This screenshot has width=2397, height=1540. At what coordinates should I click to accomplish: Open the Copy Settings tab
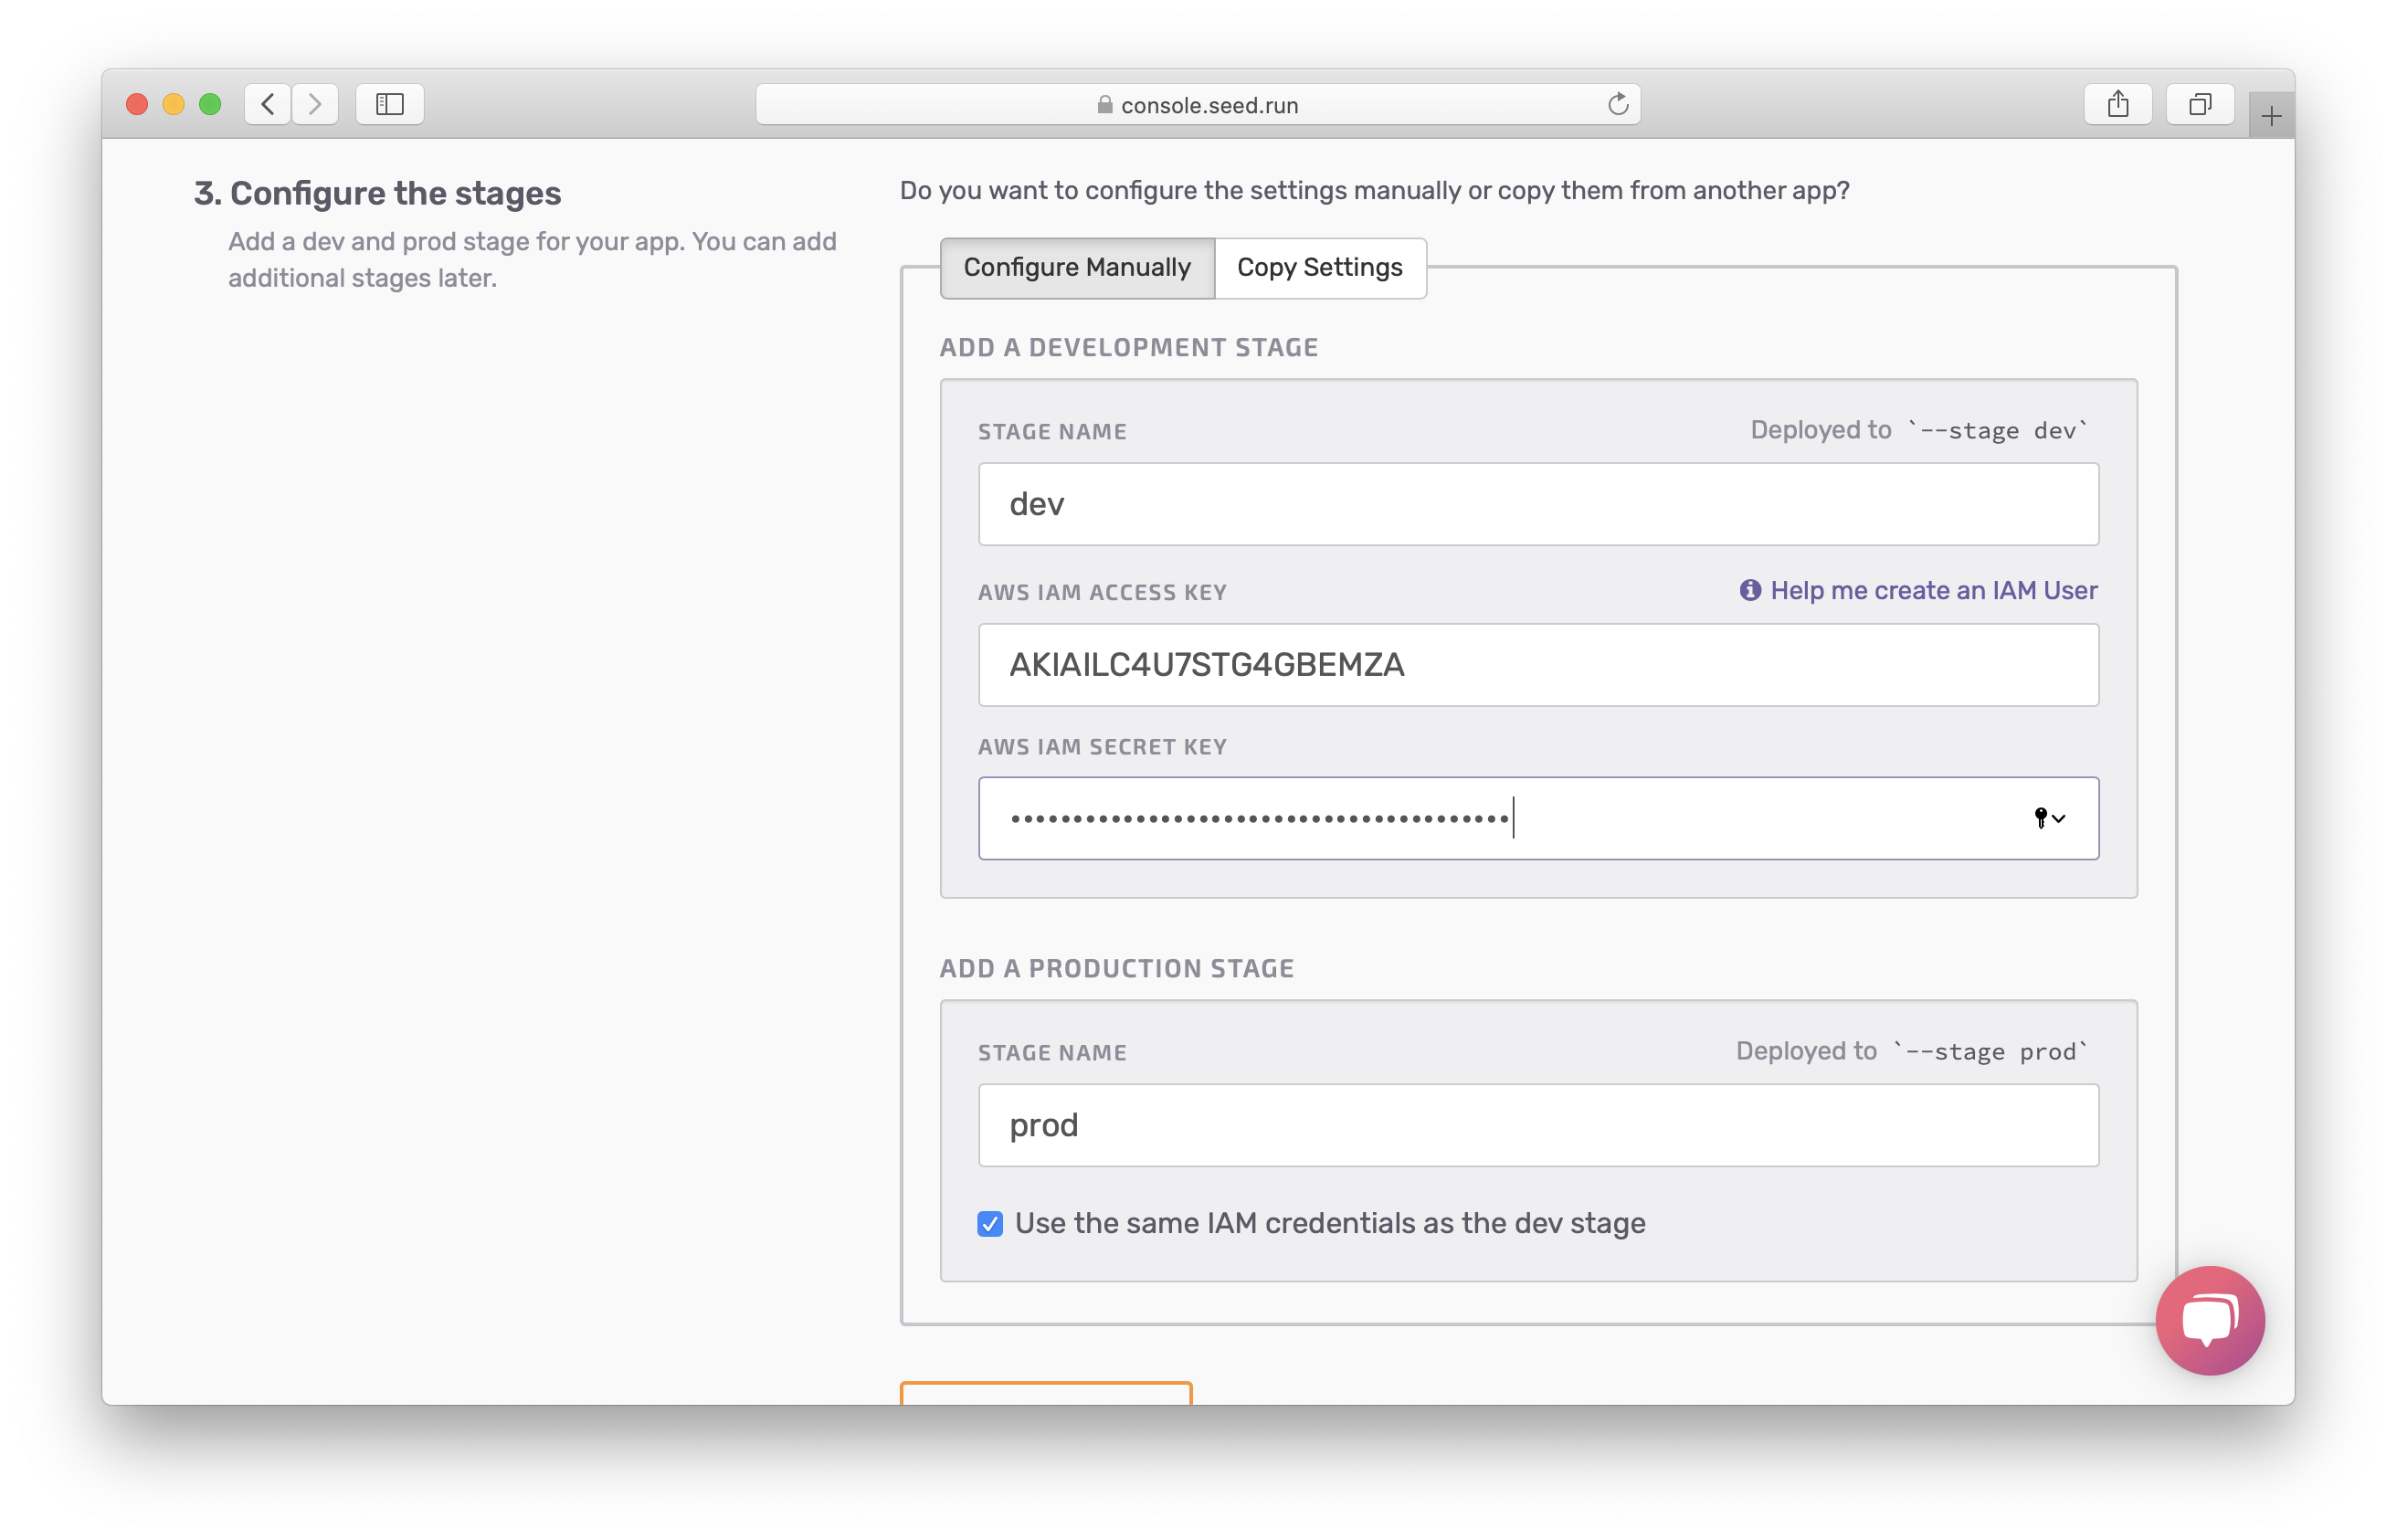(x=1321, y=267)
